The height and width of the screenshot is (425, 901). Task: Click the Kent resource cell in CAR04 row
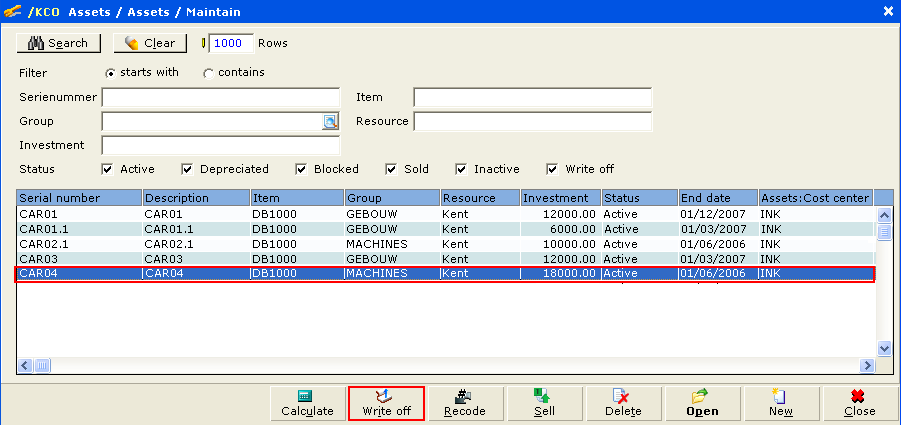point(480,273)
